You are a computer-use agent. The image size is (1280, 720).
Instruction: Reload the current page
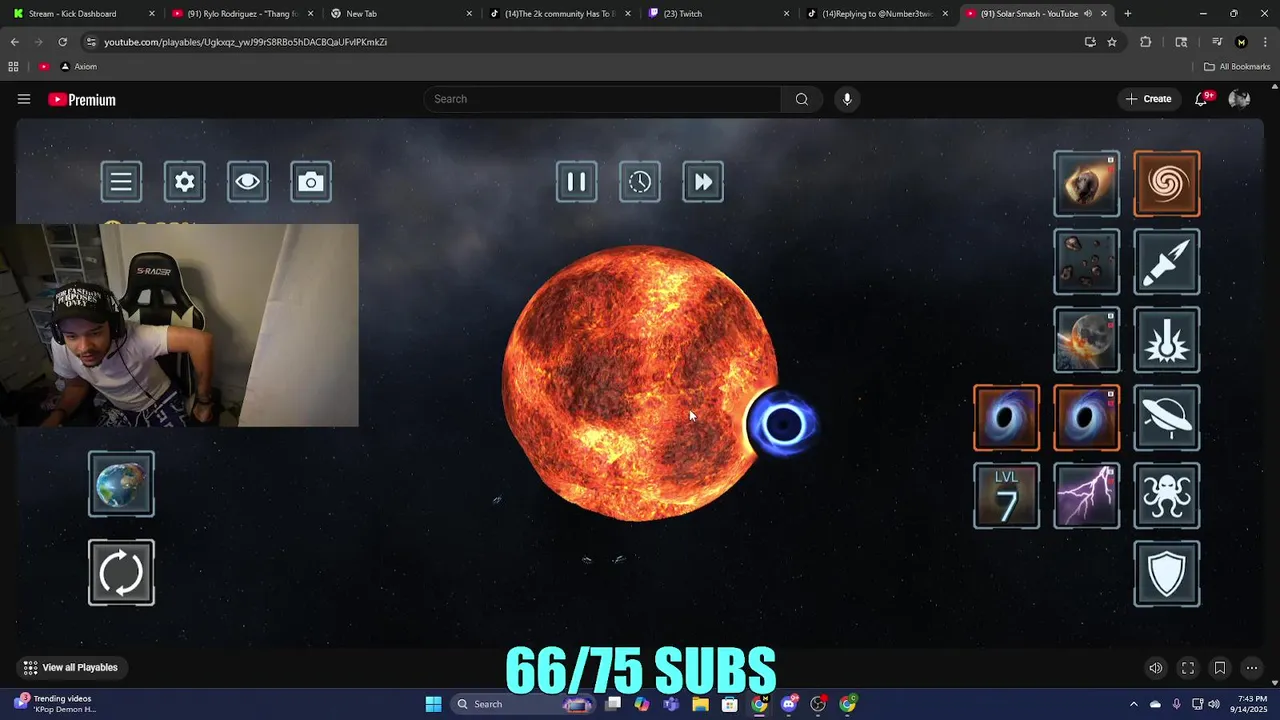(62, 42)
